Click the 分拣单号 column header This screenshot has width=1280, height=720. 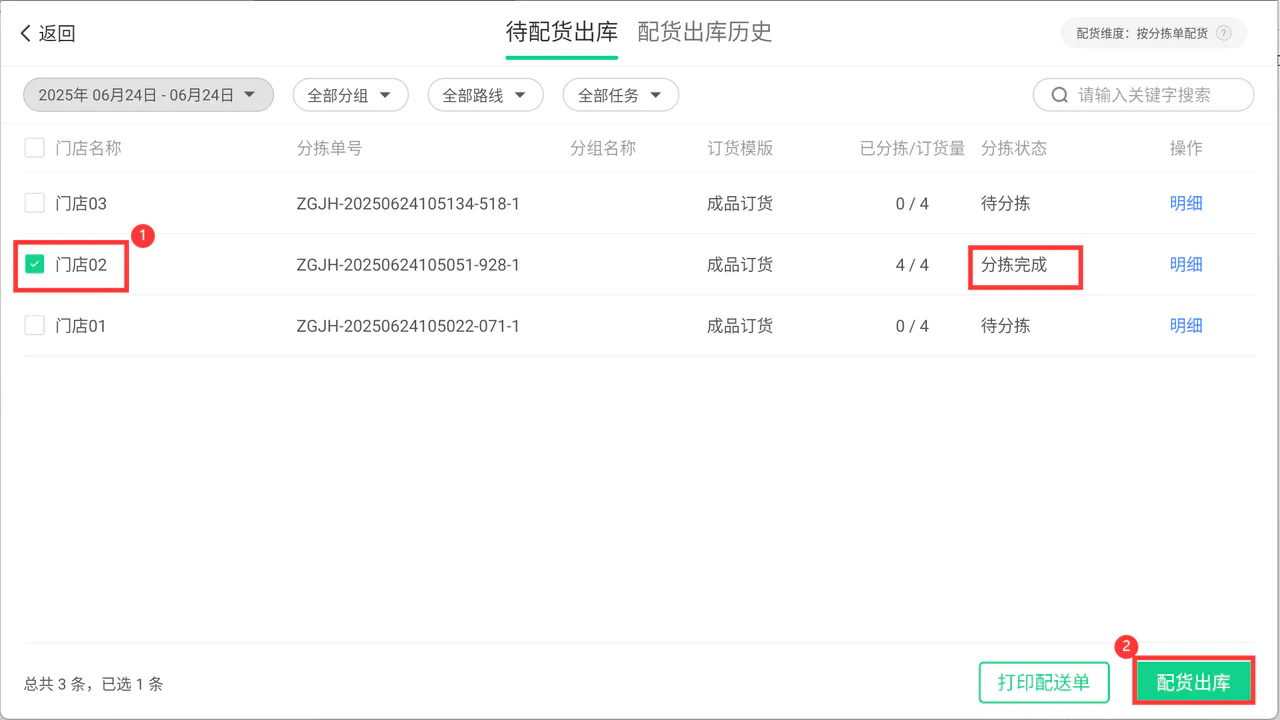pos(329,148)
